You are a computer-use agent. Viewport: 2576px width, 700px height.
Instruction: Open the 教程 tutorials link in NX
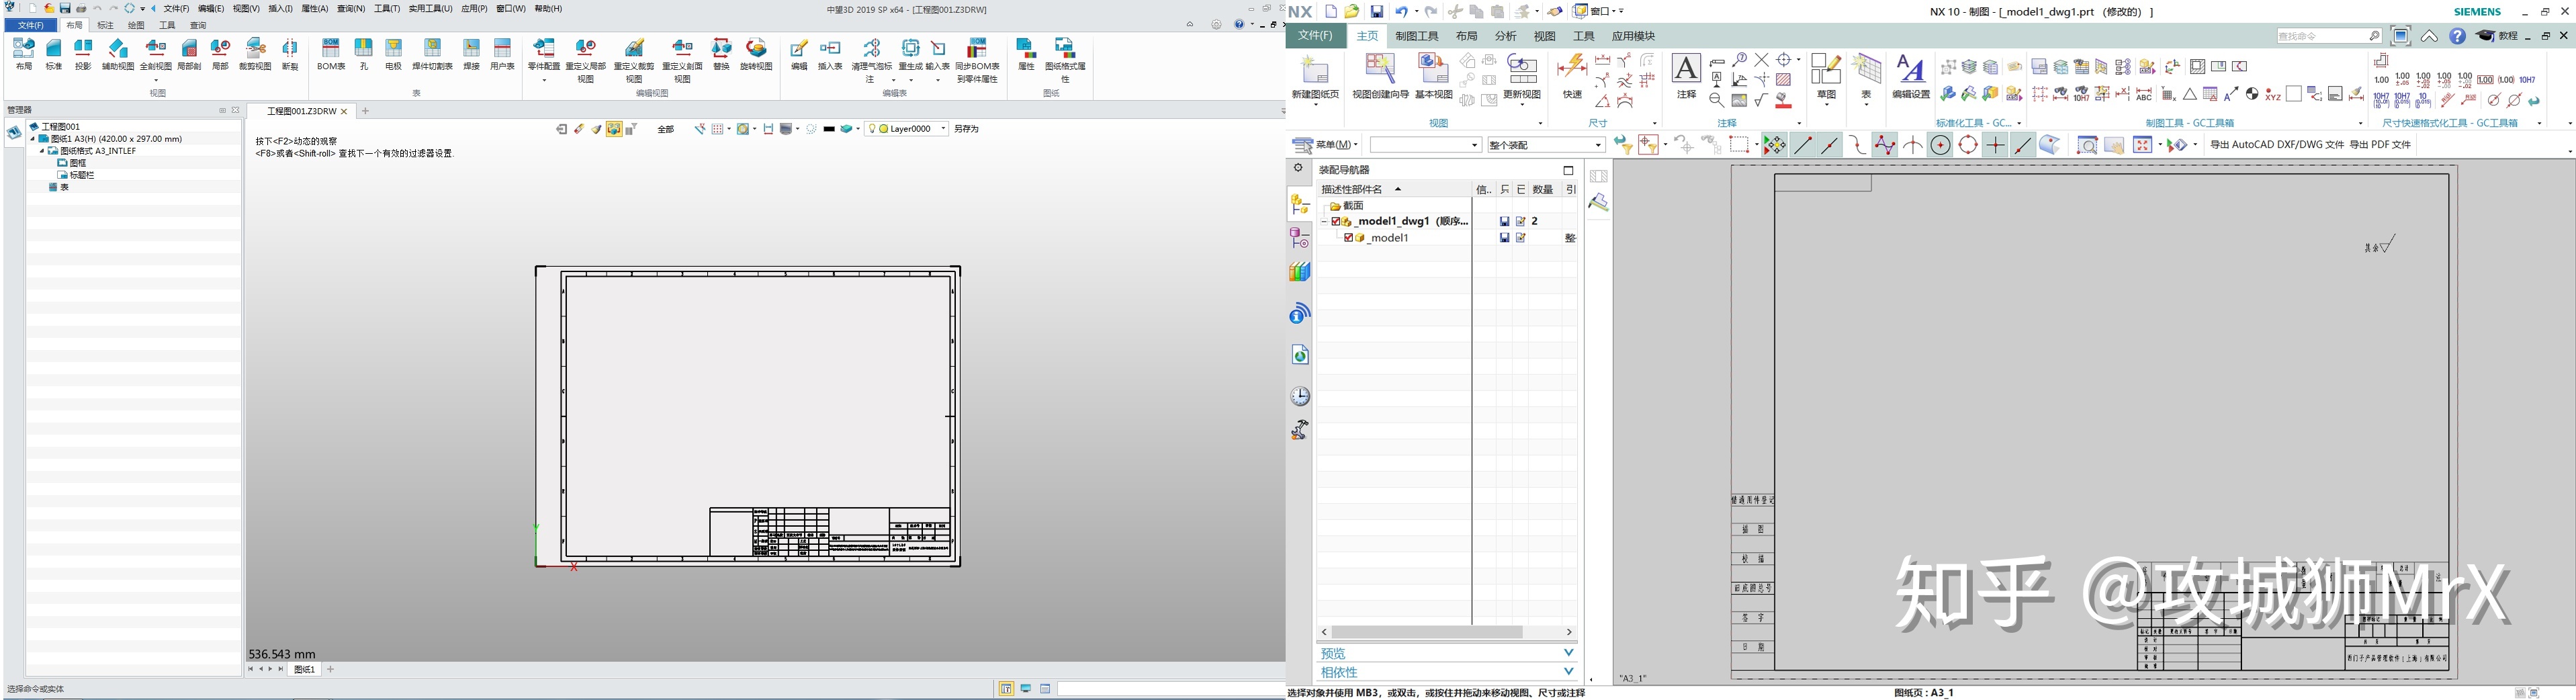click(2497, 36)
